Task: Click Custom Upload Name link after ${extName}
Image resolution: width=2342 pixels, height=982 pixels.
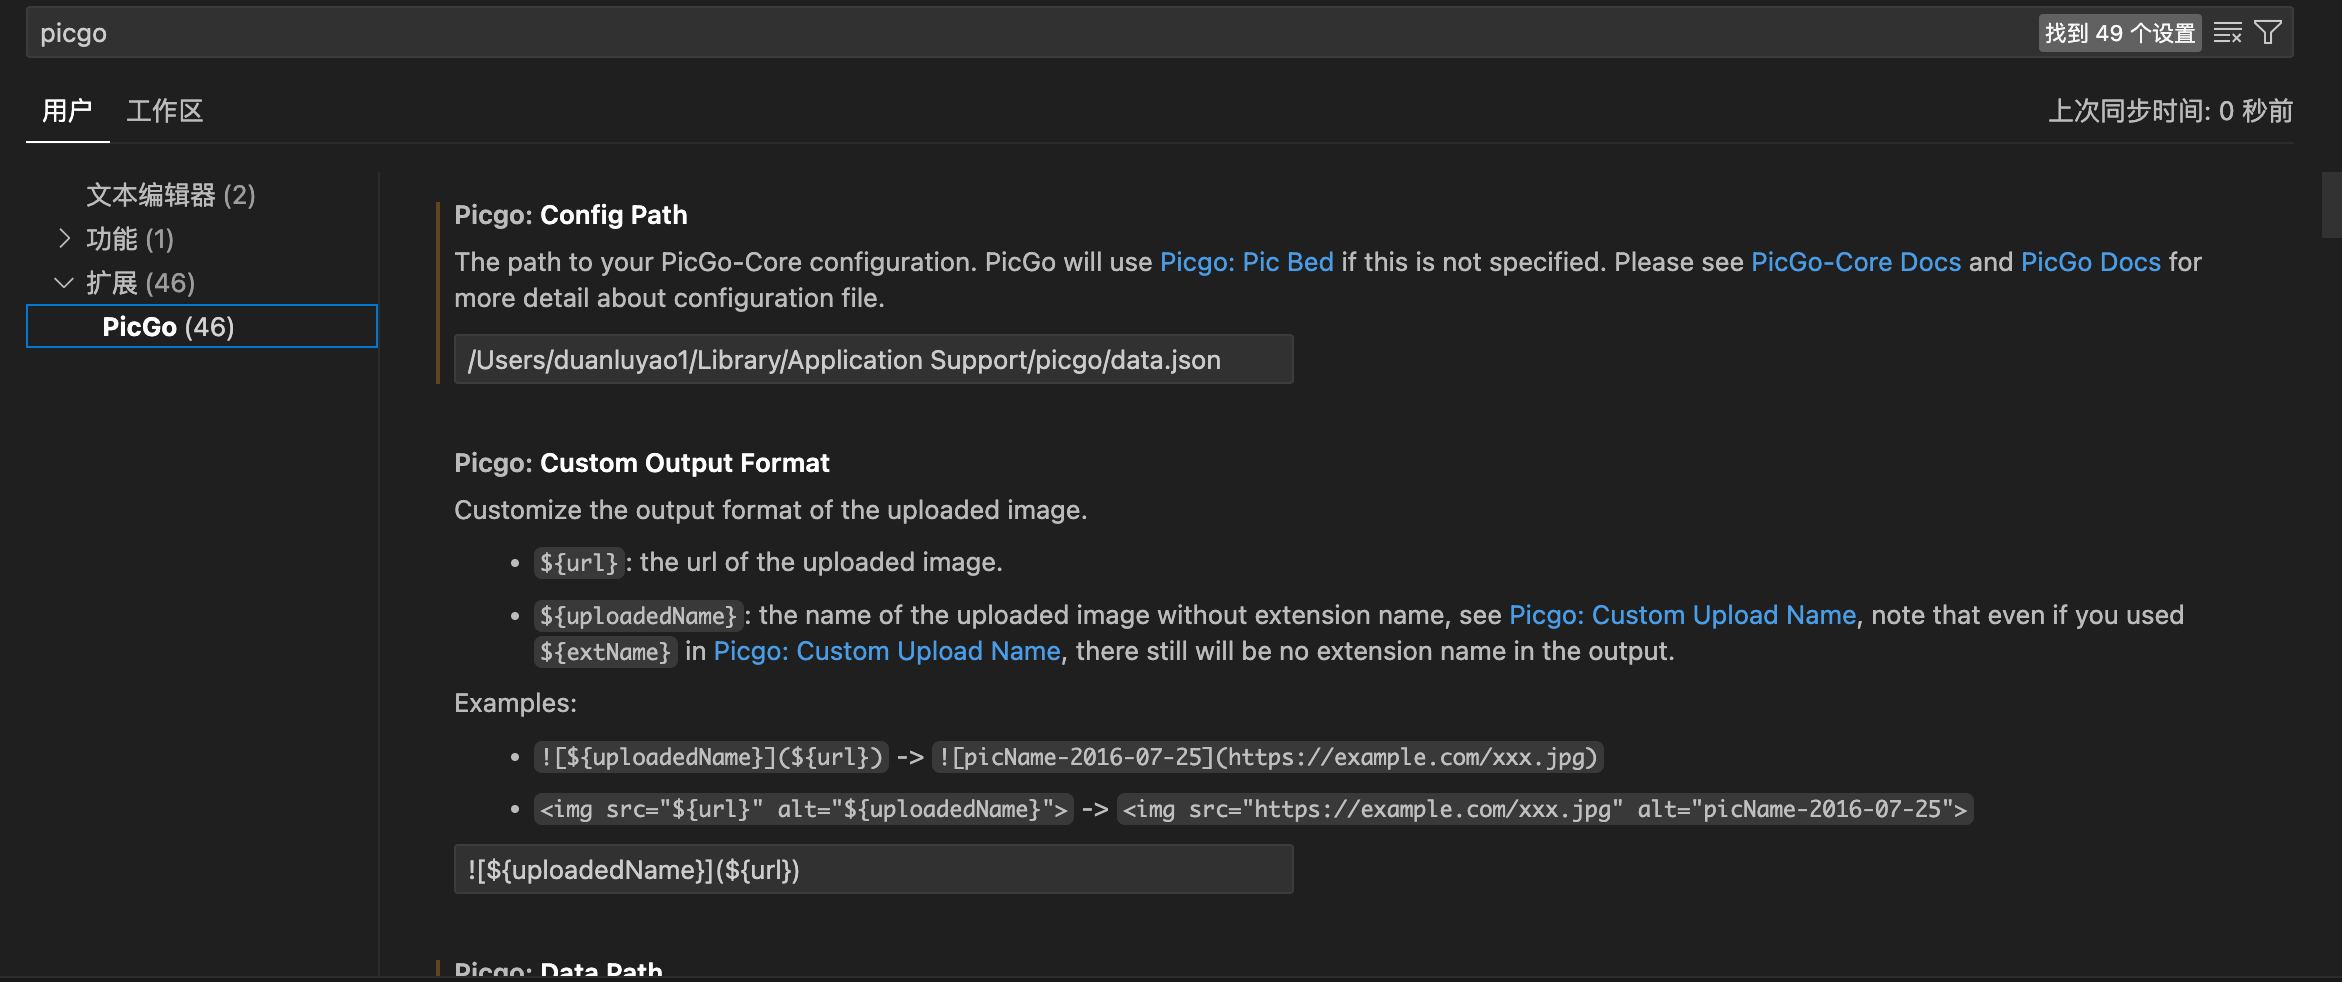Action: [886, 651]
